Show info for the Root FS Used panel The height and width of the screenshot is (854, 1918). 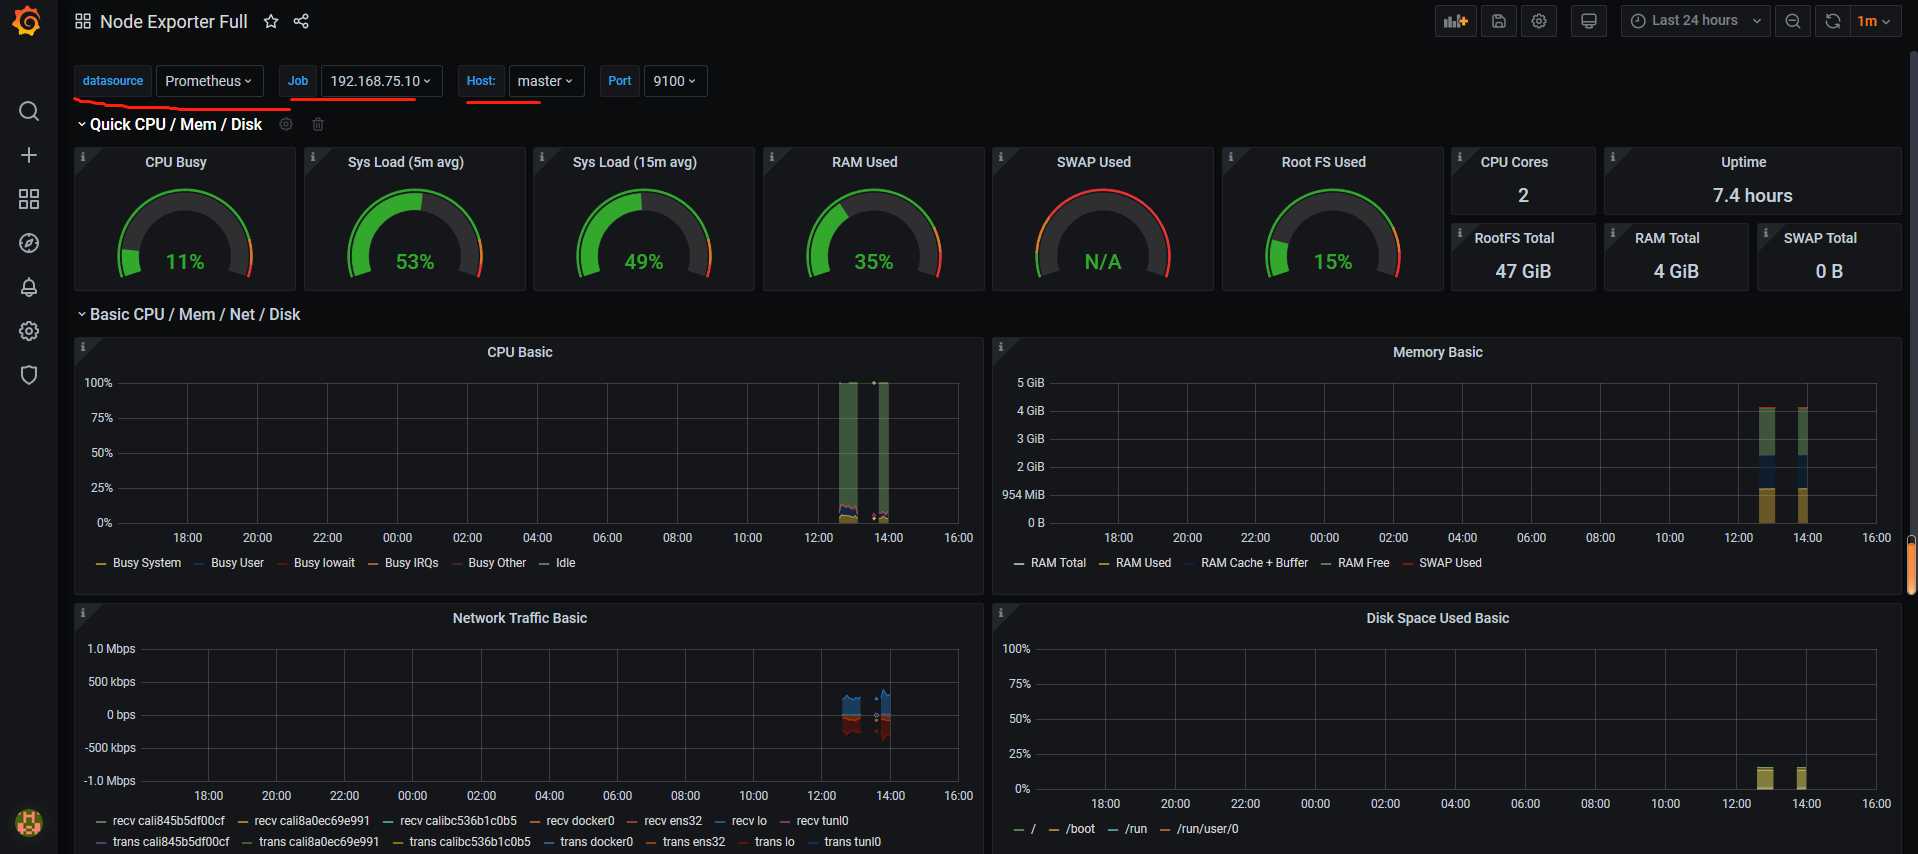1231,157
